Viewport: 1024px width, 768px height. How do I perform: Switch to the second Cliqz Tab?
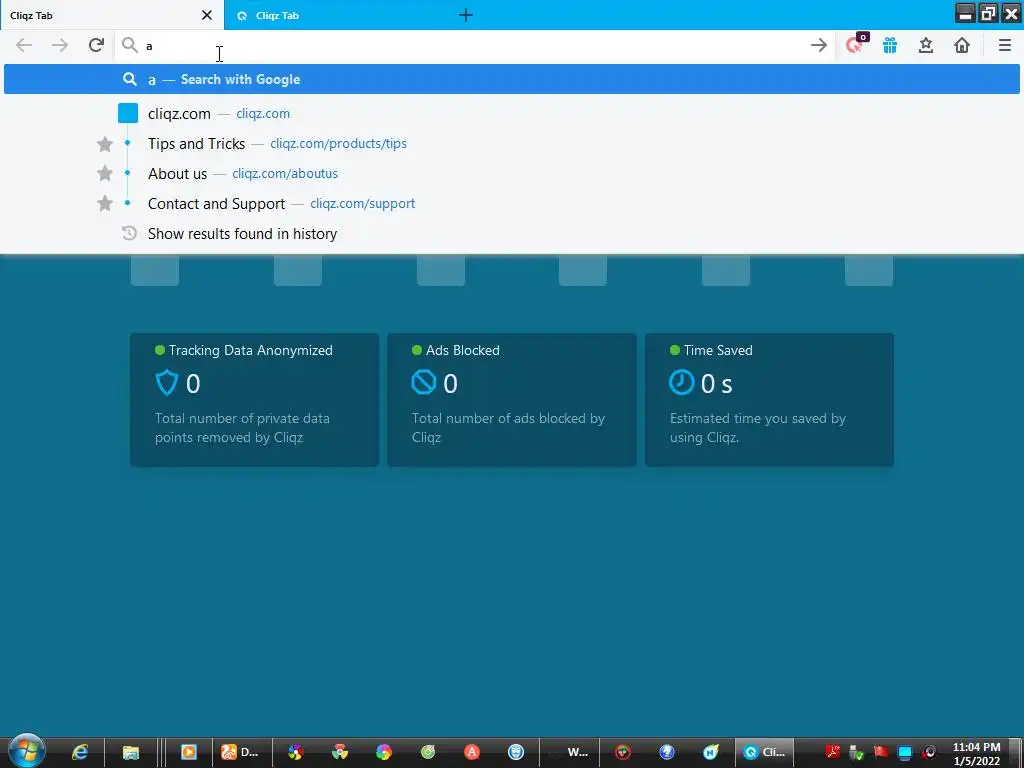pos(336,15)
